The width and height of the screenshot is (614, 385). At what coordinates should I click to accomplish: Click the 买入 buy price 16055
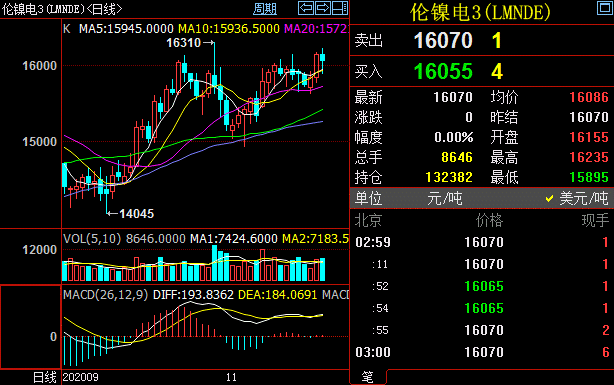coord(443,71)
